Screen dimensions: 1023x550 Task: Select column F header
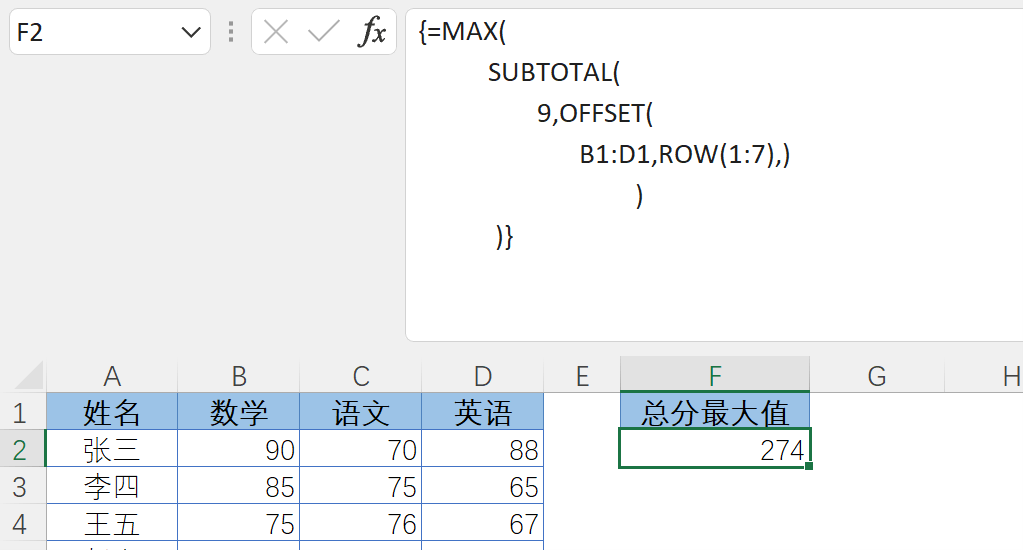point(714,375)
